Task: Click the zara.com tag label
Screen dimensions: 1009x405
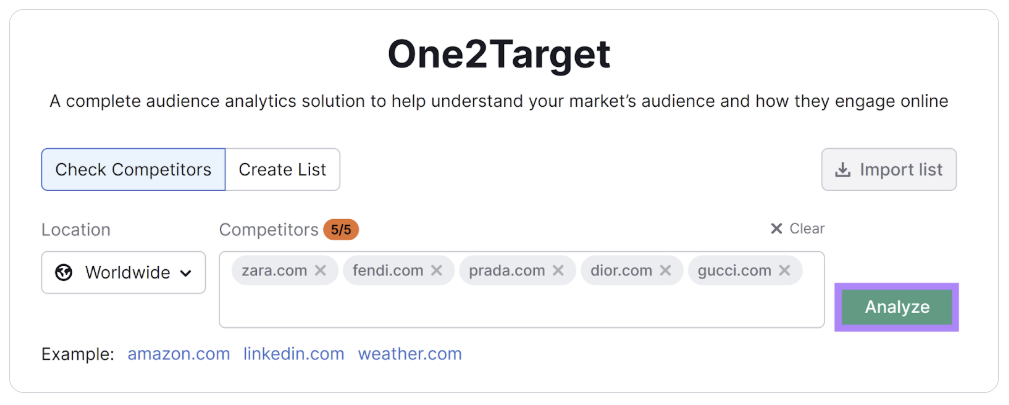Action: pos(274,271)
